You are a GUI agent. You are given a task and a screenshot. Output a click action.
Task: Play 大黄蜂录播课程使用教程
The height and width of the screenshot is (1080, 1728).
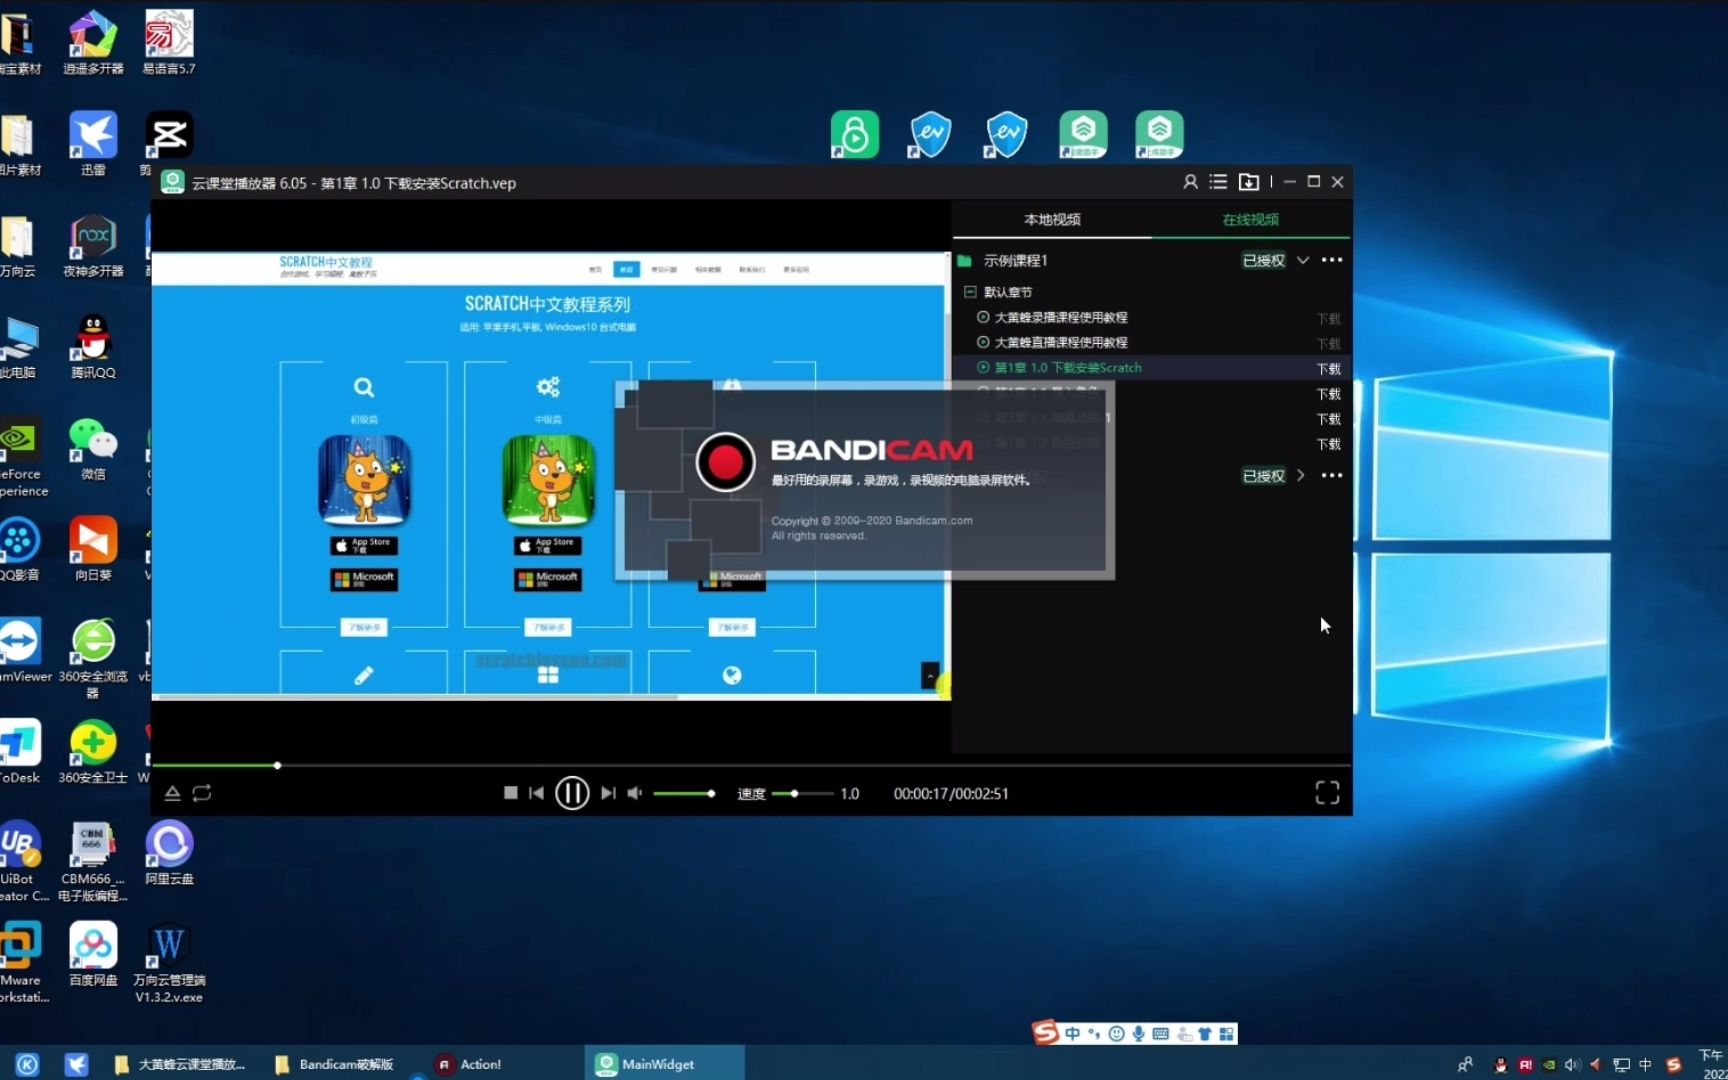(1060, 317)
